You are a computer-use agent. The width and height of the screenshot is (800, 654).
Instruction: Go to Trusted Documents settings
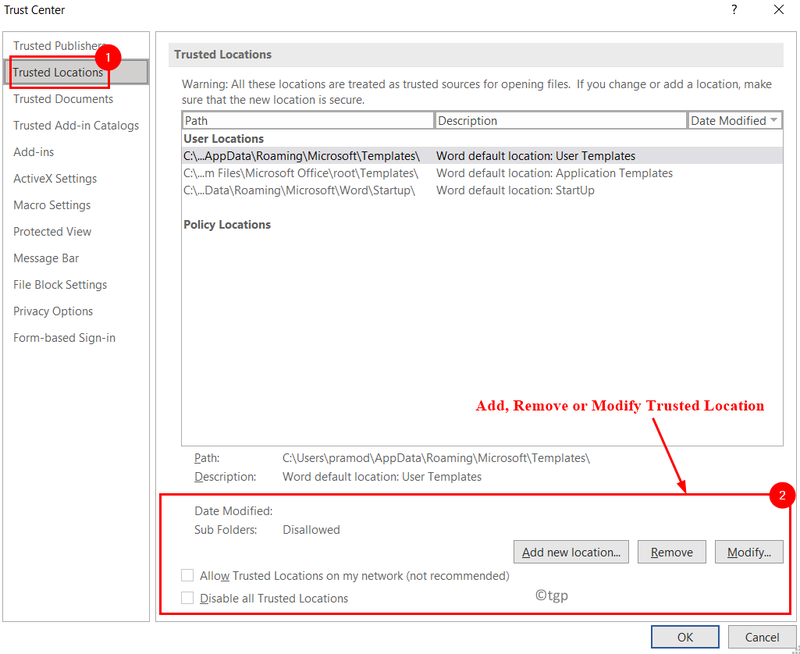63,99
